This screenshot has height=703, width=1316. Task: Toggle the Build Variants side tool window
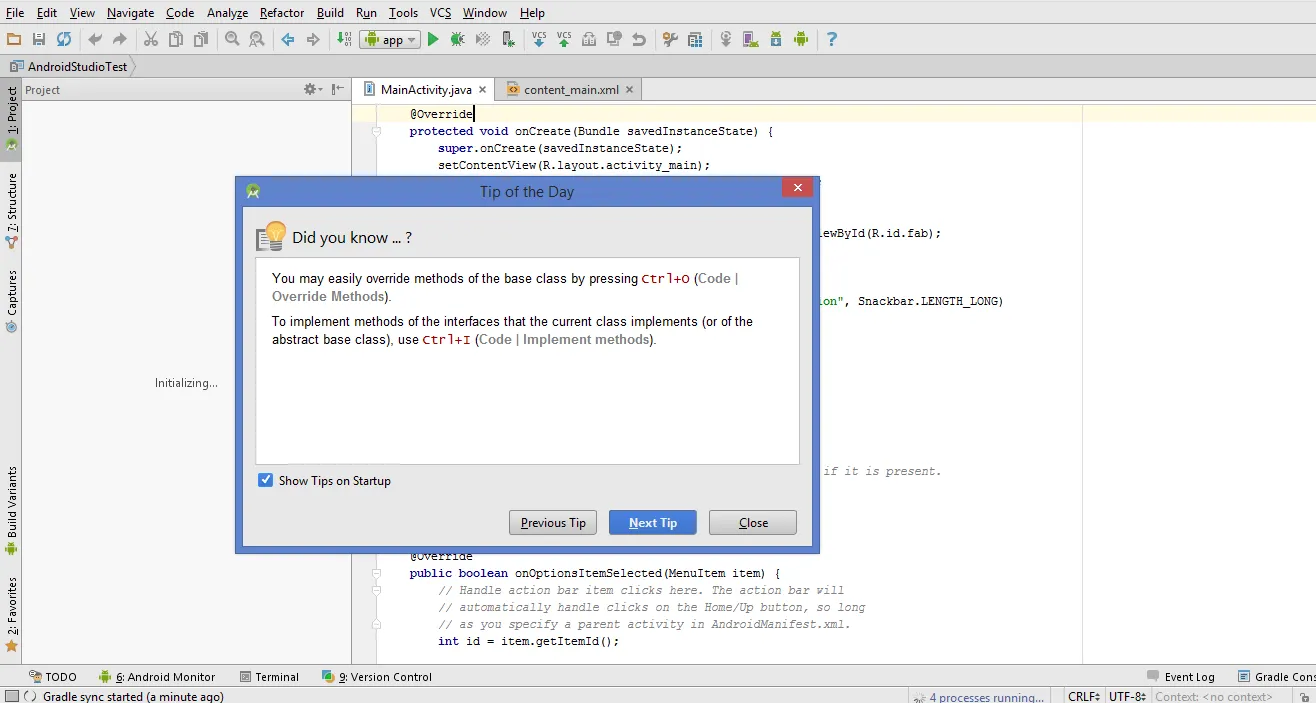[12, 510]
